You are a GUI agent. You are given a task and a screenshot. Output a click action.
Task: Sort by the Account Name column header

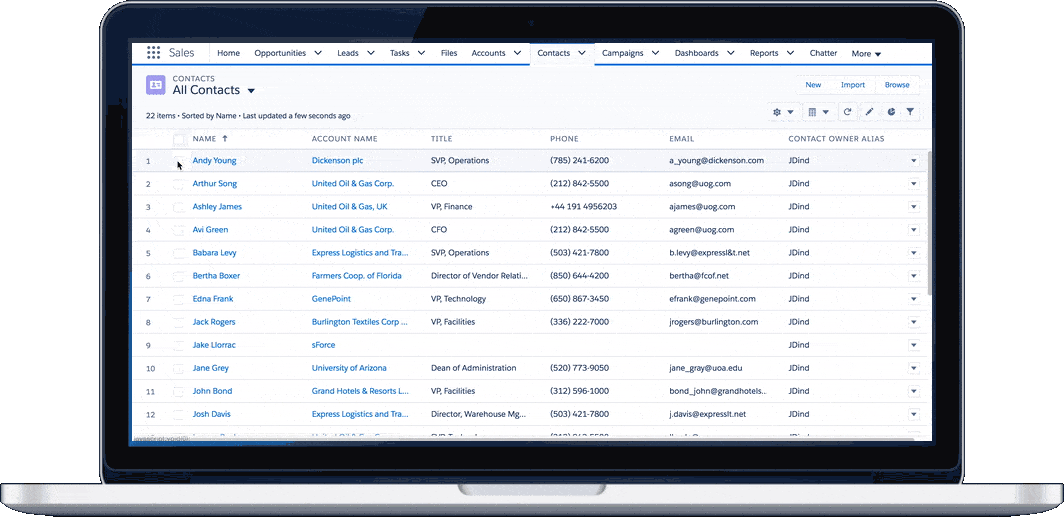coord(344,138)
